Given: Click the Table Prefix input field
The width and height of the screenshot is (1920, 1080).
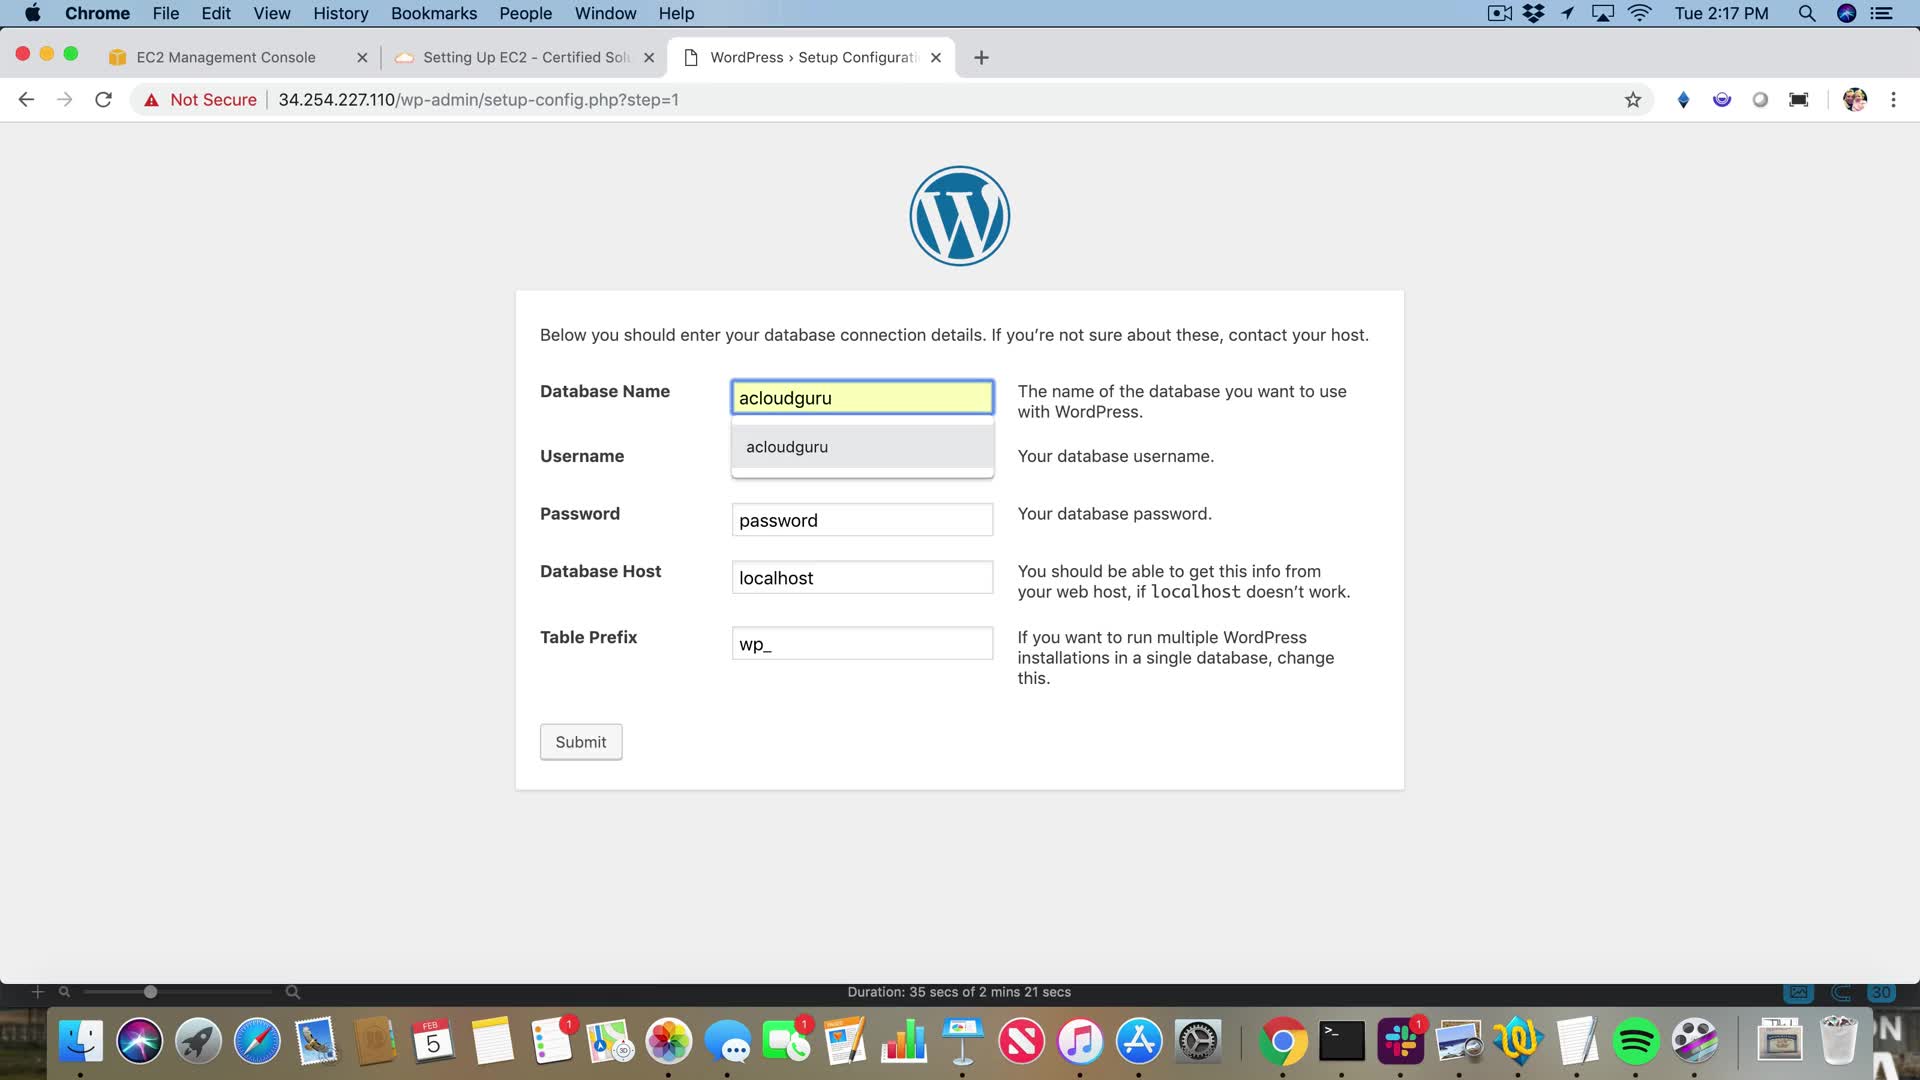Looking at the screenshot, I should (x=862, y=644).
